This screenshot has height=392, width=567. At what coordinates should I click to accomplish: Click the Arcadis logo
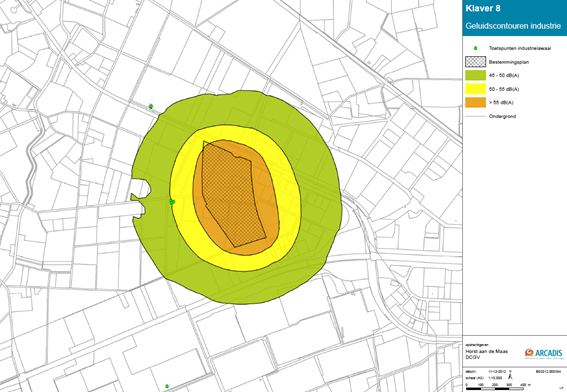[x=544, y=353]
